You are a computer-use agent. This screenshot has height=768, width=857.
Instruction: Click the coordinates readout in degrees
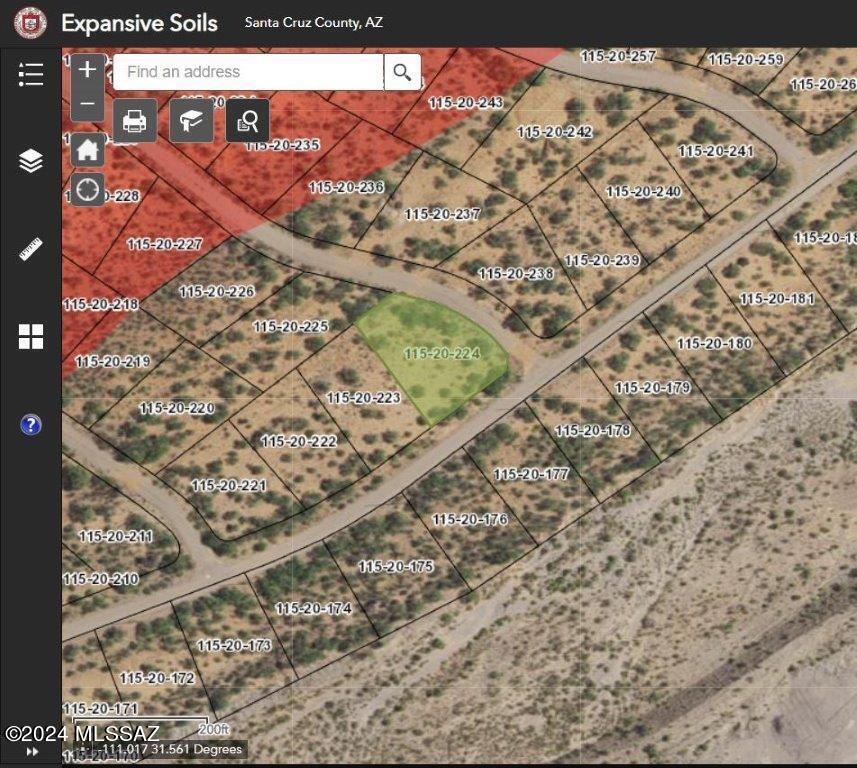tap(172, 749)
